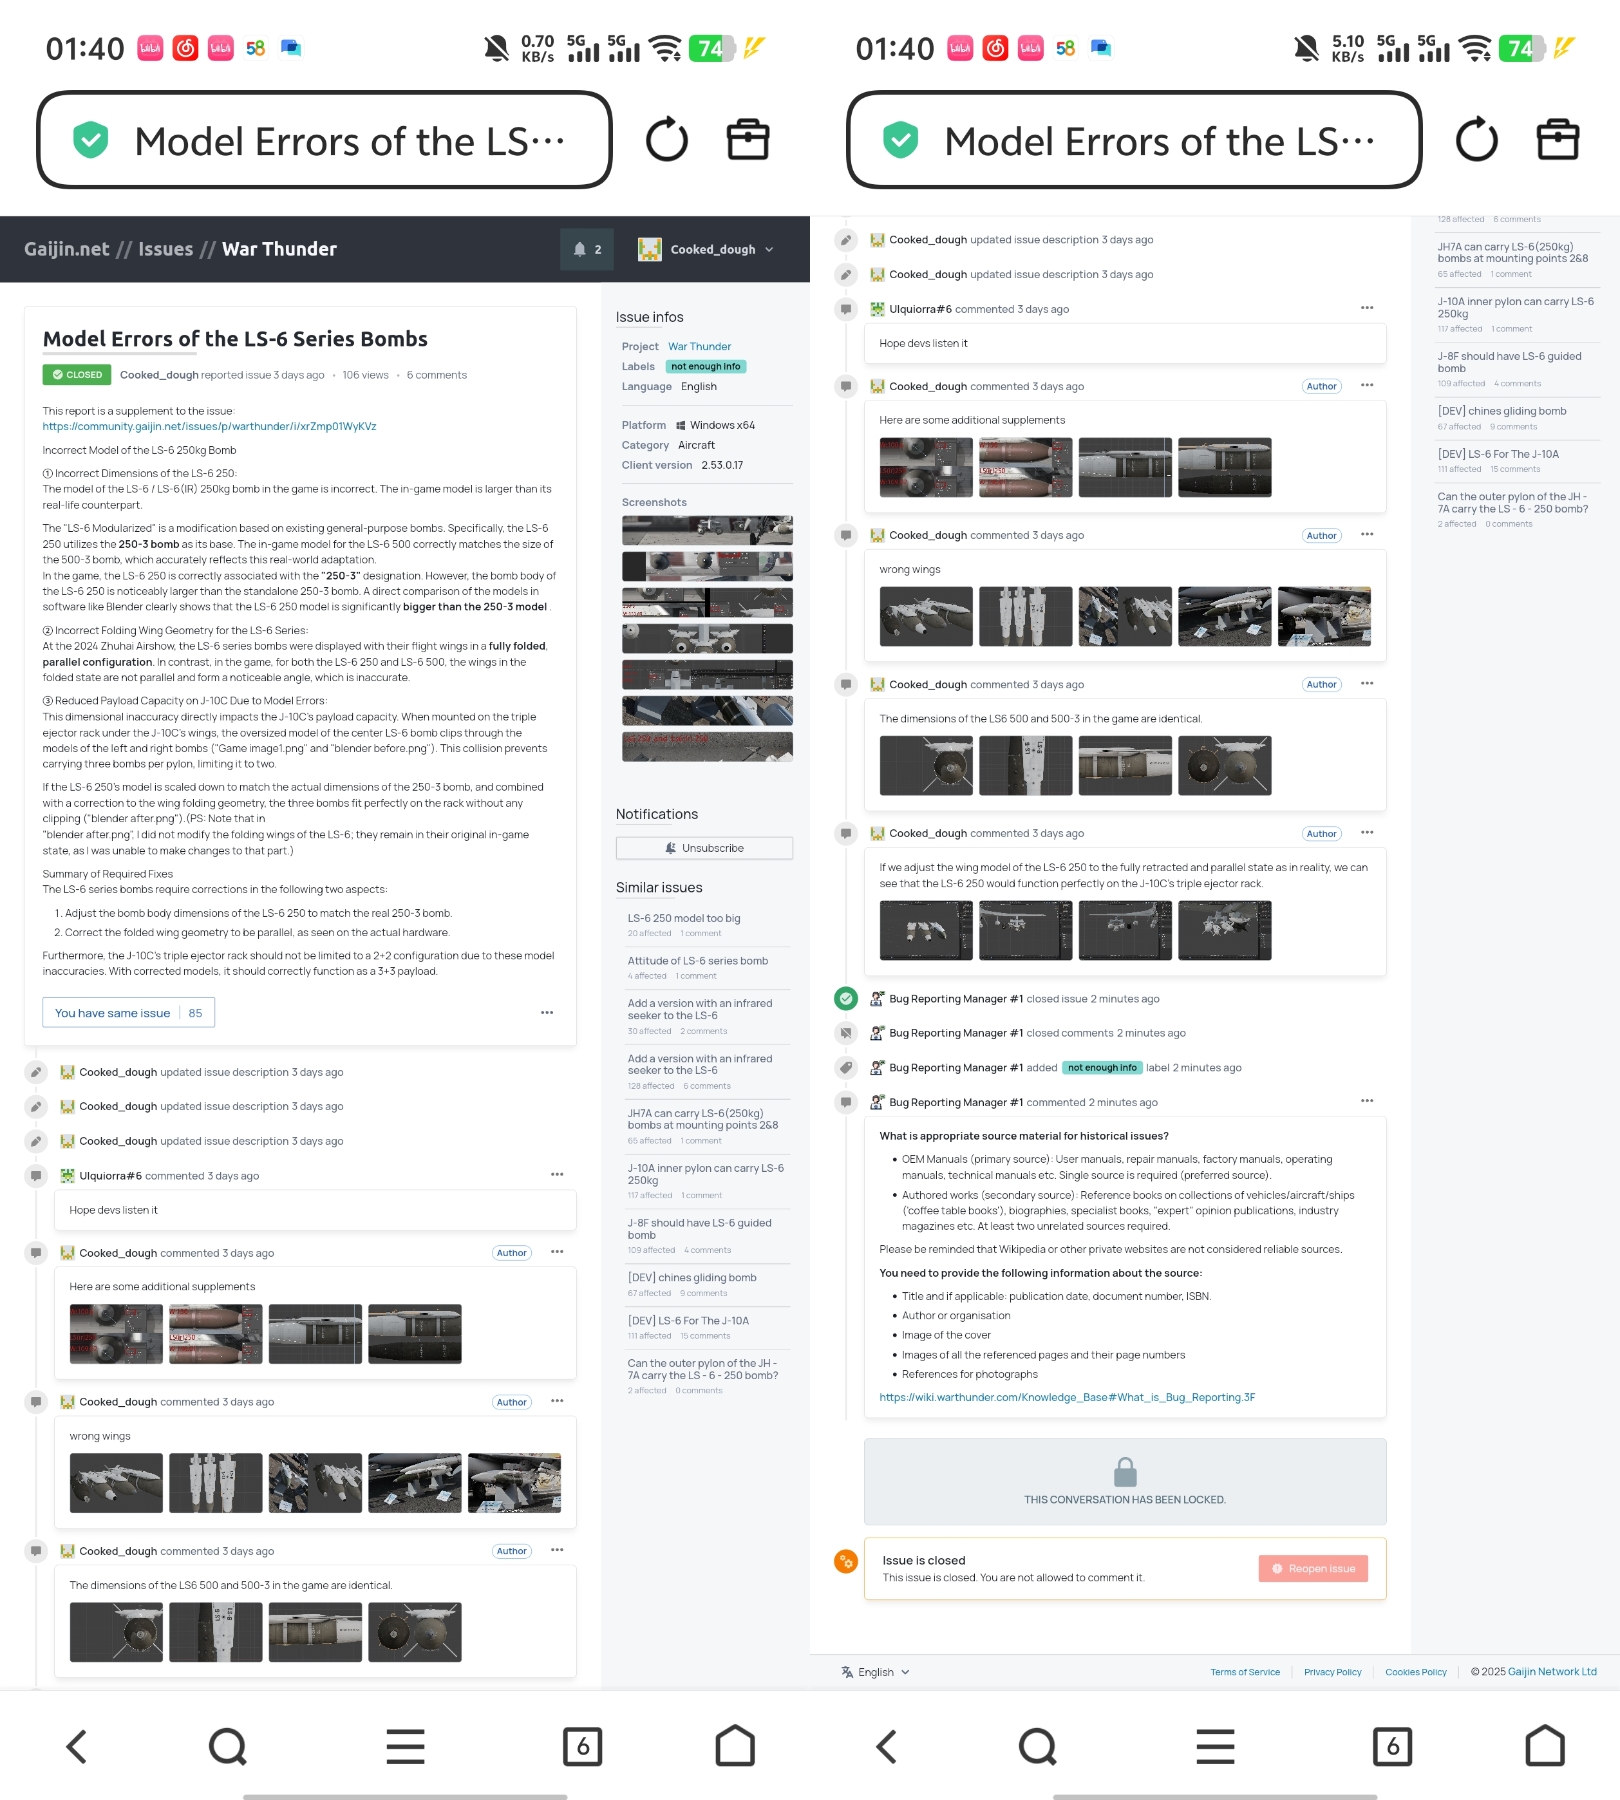
Task: Expand Cooked_dough user account dropdown
Action: tap(706, 250)
